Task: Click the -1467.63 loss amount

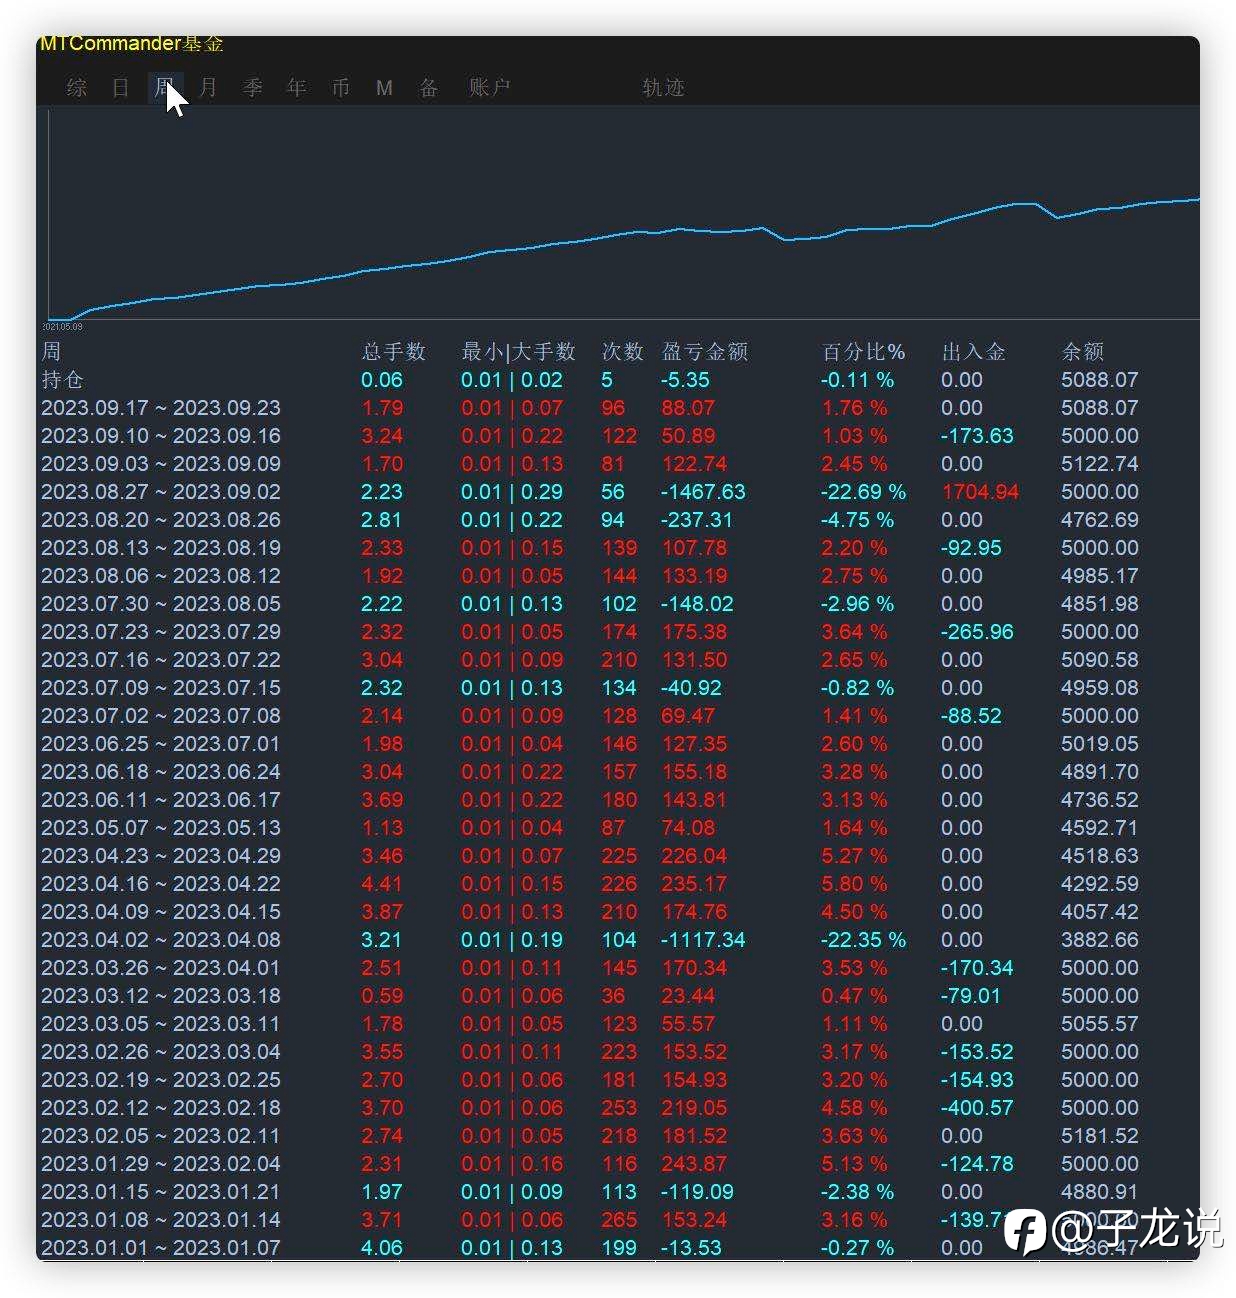Action: click(703, 492)
